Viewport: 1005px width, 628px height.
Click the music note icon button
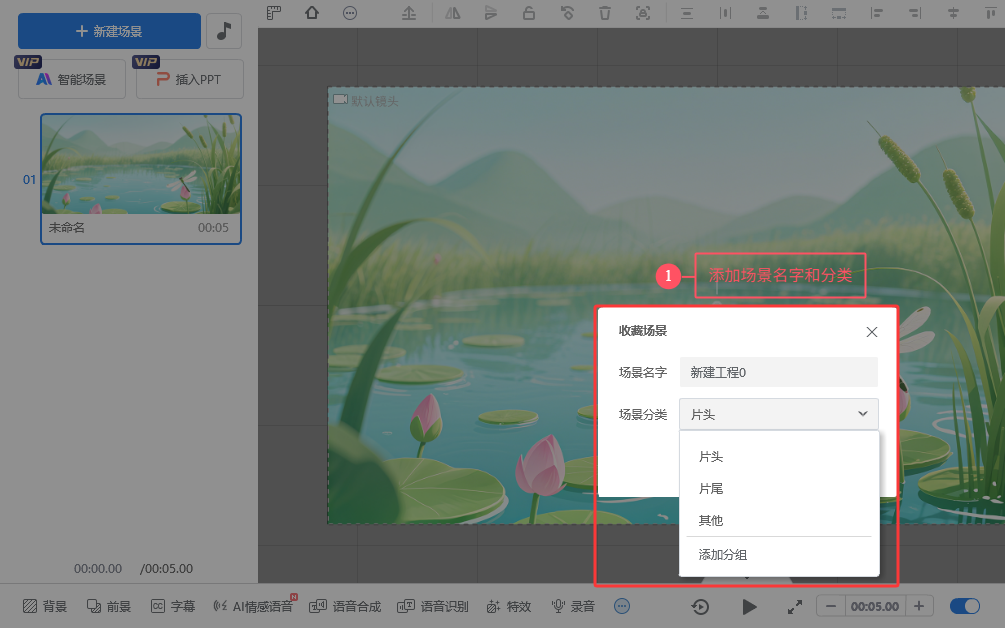pyautogui.click(x=224, y=31)
